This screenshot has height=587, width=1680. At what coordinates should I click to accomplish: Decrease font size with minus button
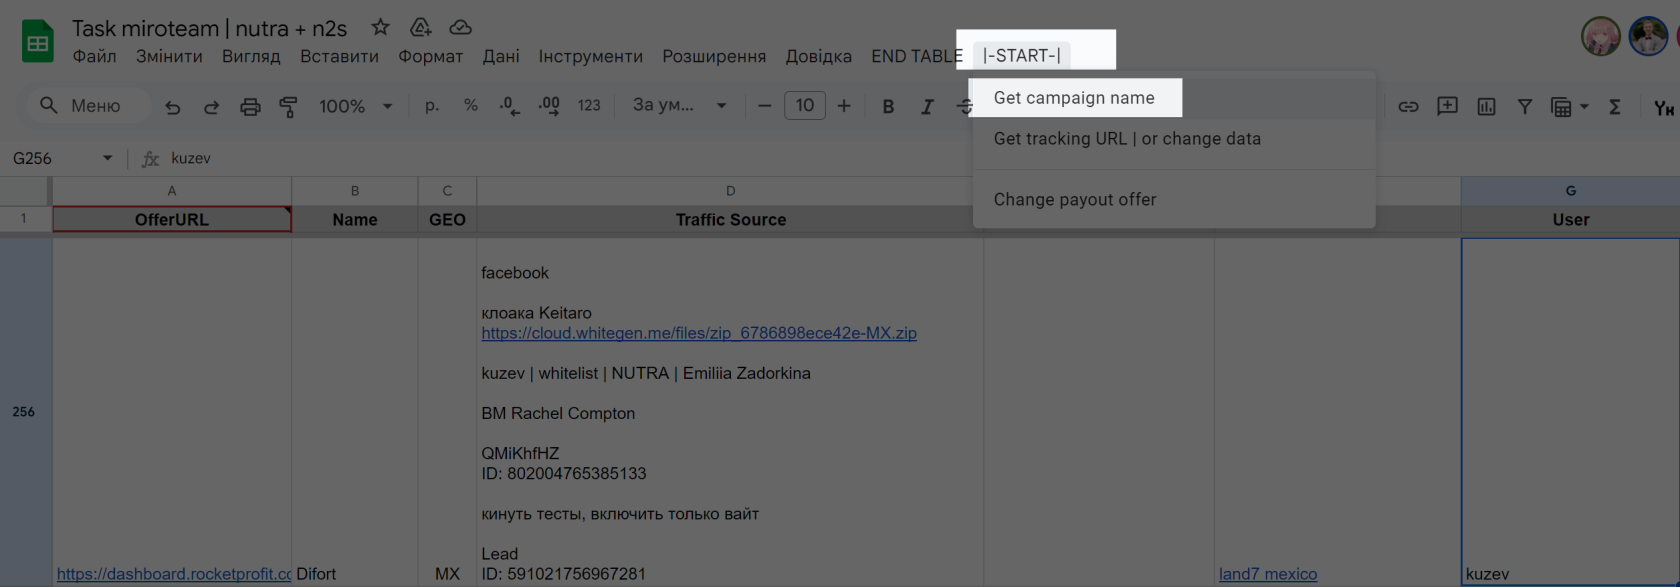click(x=765, y=106)
